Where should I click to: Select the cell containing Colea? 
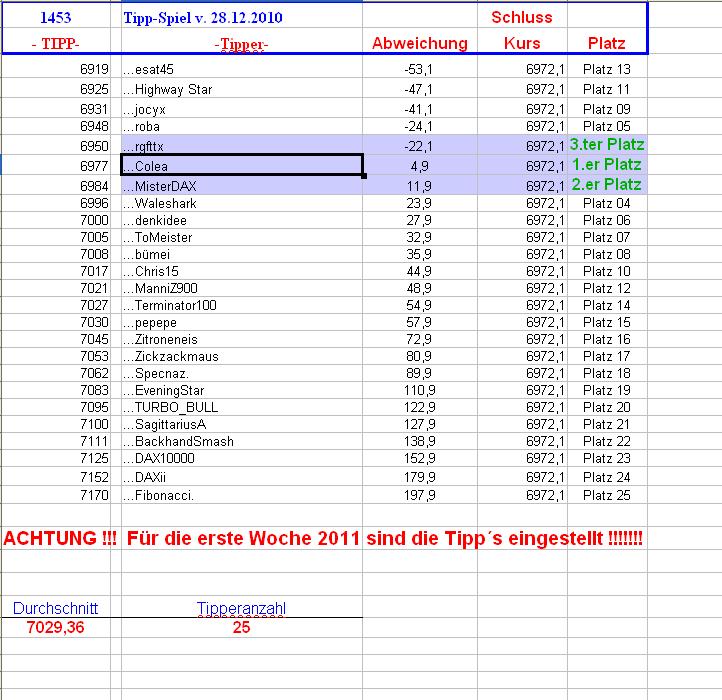click(x=242, y=165)
